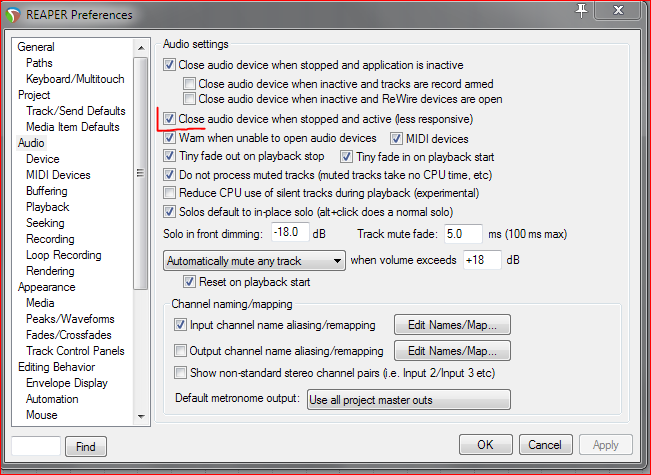Click the volume exceeds +18 dB field
This screenshot has height=475, width=651.
click(x=482, y=260)
